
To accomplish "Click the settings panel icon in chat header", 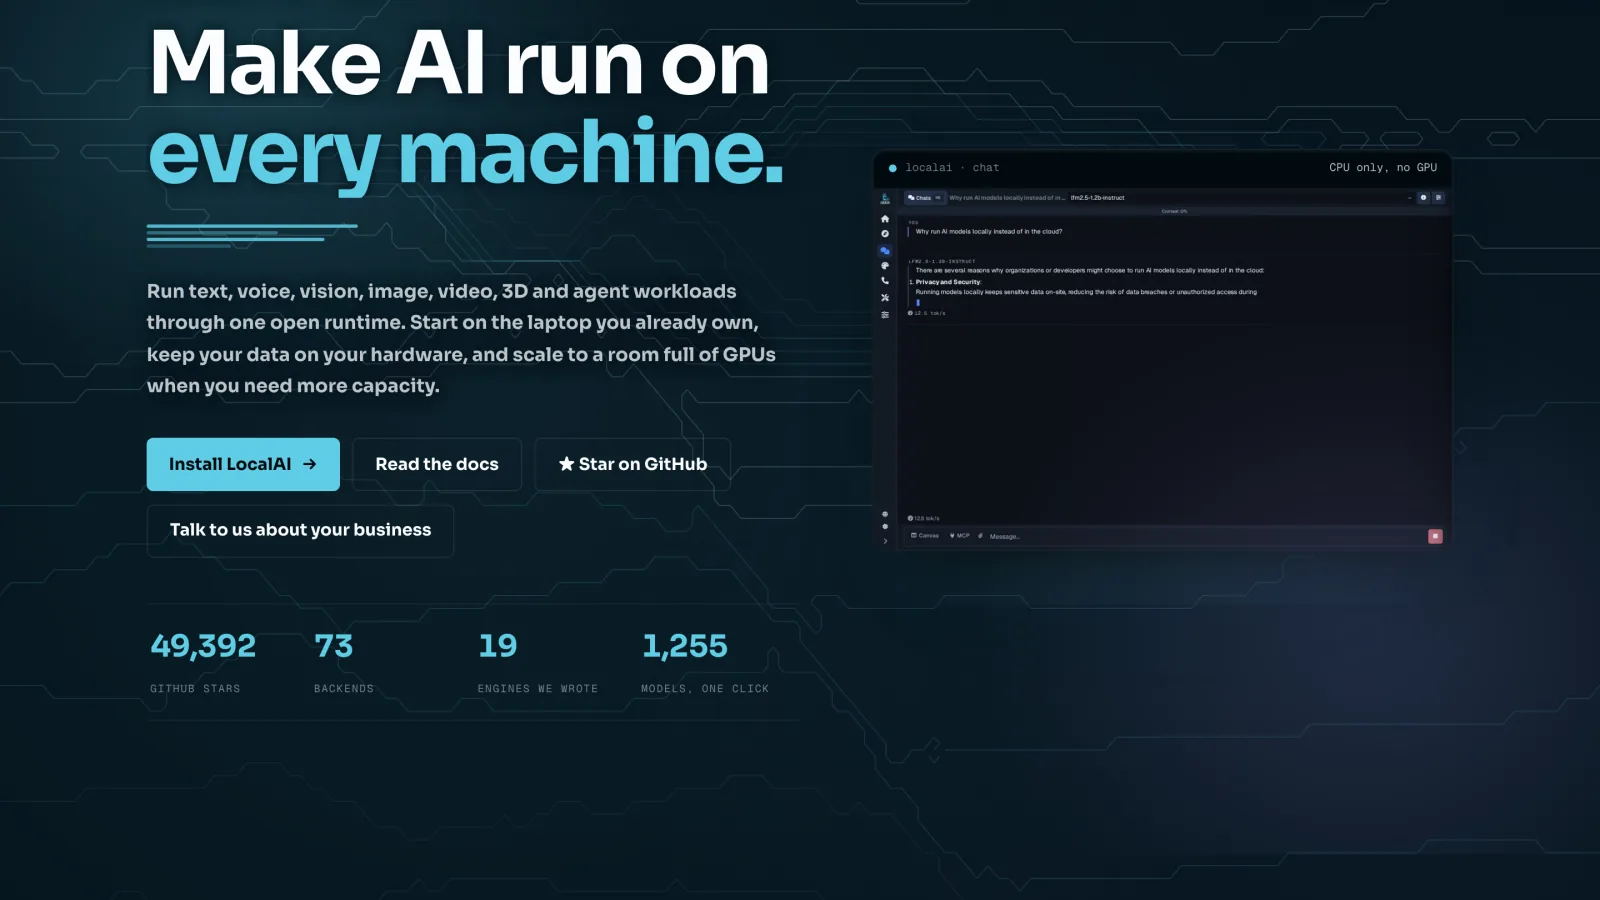I will click(x=1439, y=198).
